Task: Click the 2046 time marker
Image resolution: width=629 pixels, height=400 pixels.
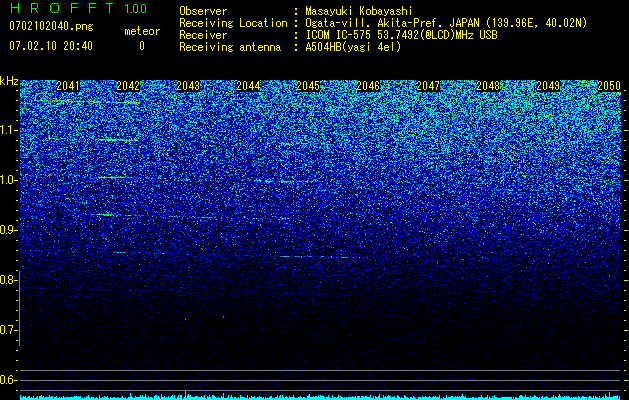Action: [x=368, y=86]
